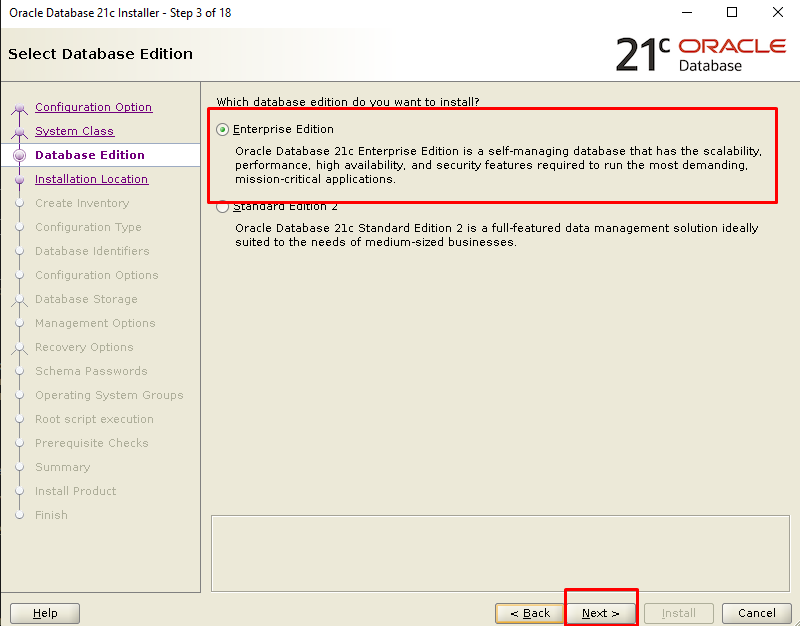Select the Enterprise Edition radio button

click(222, 130)
